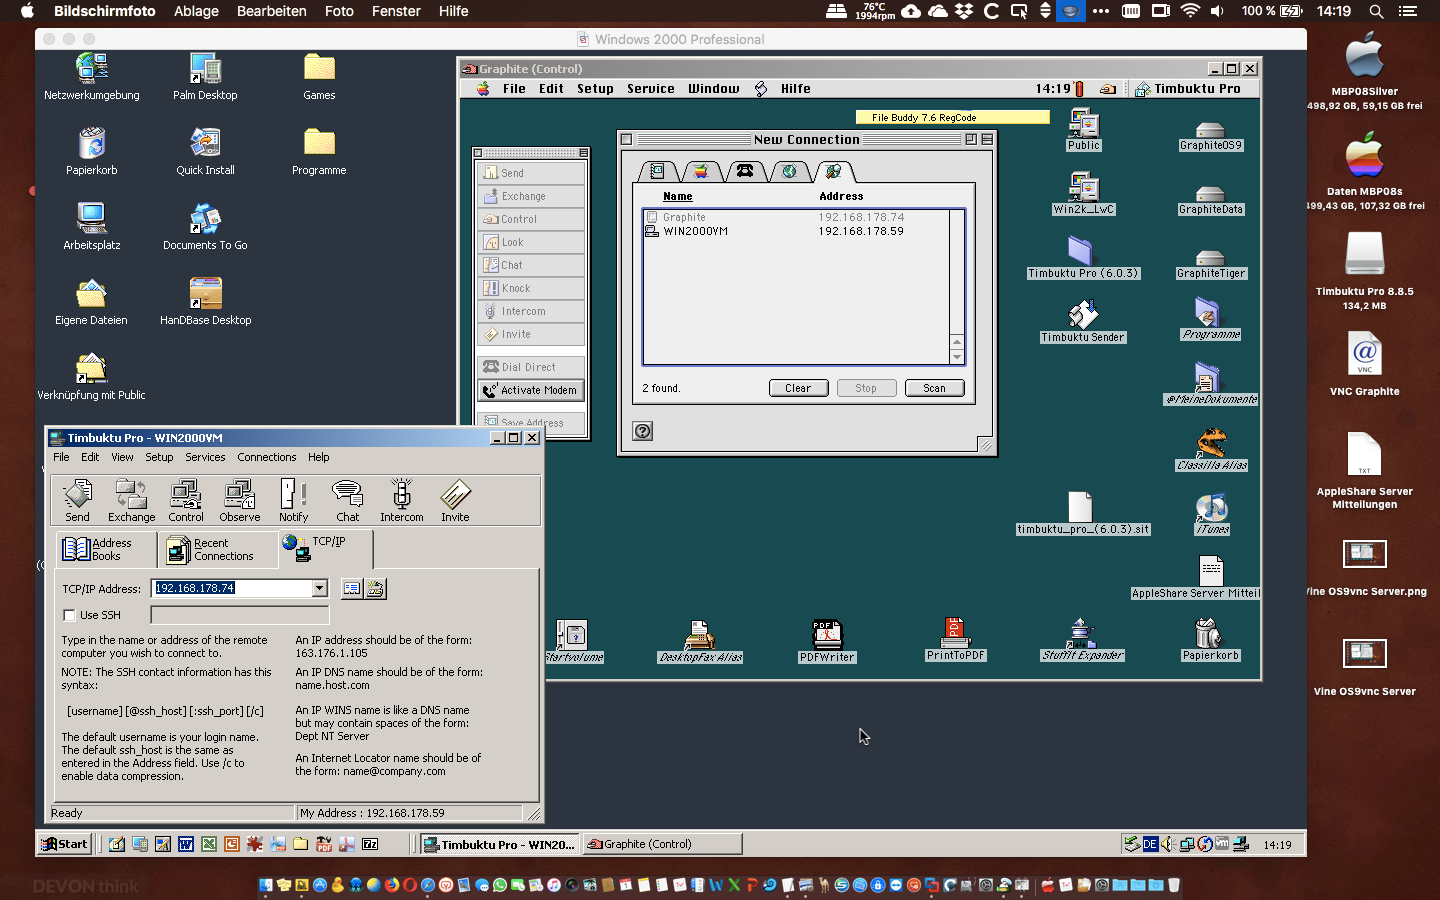The height and width of the screenshot is (900, 1440).
Task: Select WIN2000VM in the connection list
Action: pos(695,231)
